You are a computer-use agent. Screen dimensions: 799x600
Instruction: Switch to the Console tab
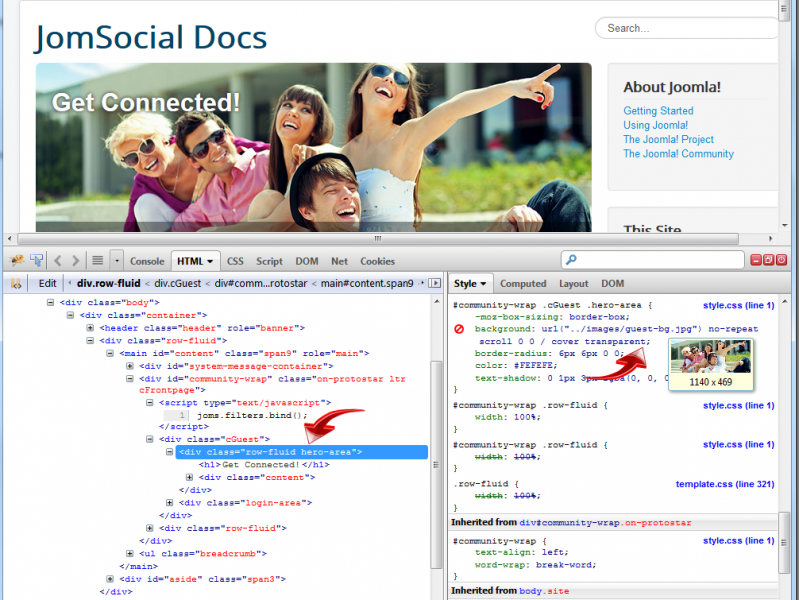tap(147, 261)
